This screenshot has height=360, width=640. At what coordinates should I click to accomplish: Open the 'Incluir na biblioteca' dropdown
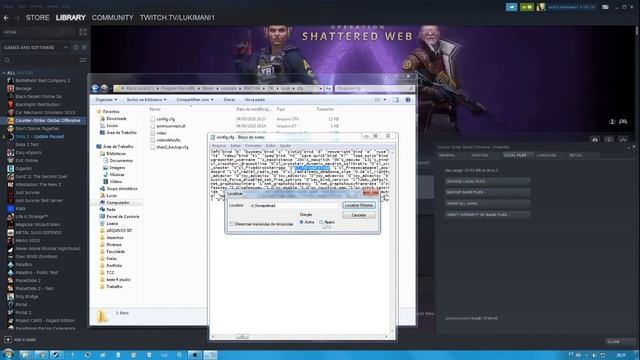click(x=146, y=100)
